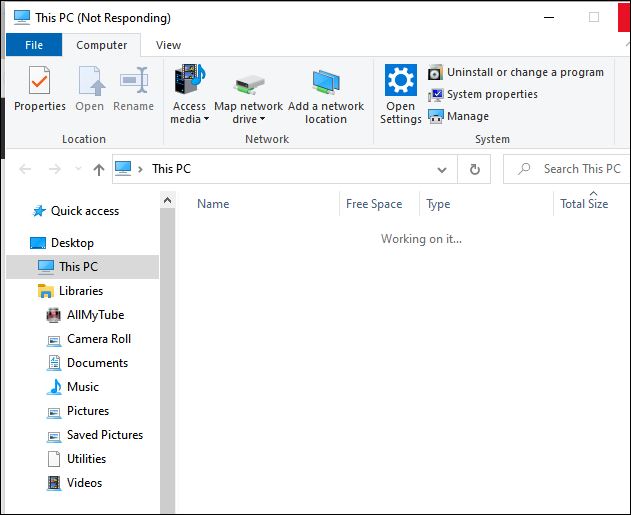The image size is (631, 515).
Task: Click the navigation pane scrollbar track
Action: tap(167, 362)
